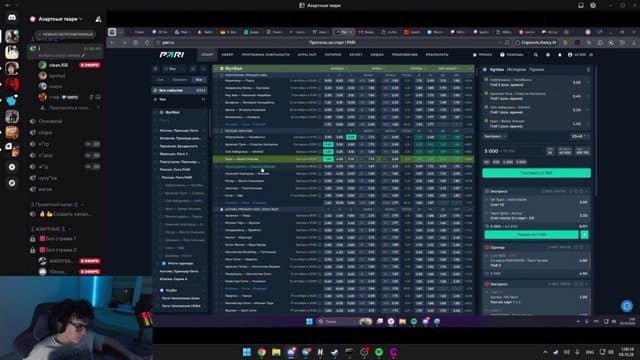
Task: Click the PARI logo in shared browser
Action: click(171, 54)
